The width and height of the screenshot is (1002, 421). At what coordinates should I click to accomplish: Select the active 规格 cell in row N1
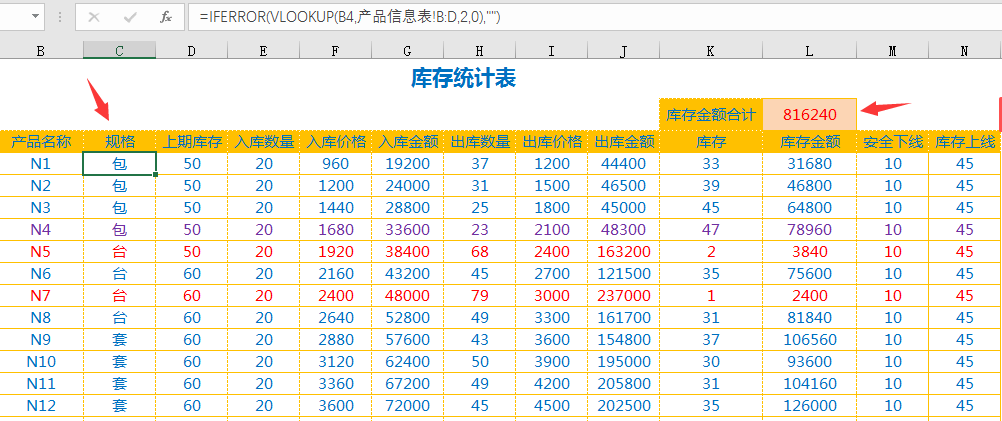click(x=119, y=164)
